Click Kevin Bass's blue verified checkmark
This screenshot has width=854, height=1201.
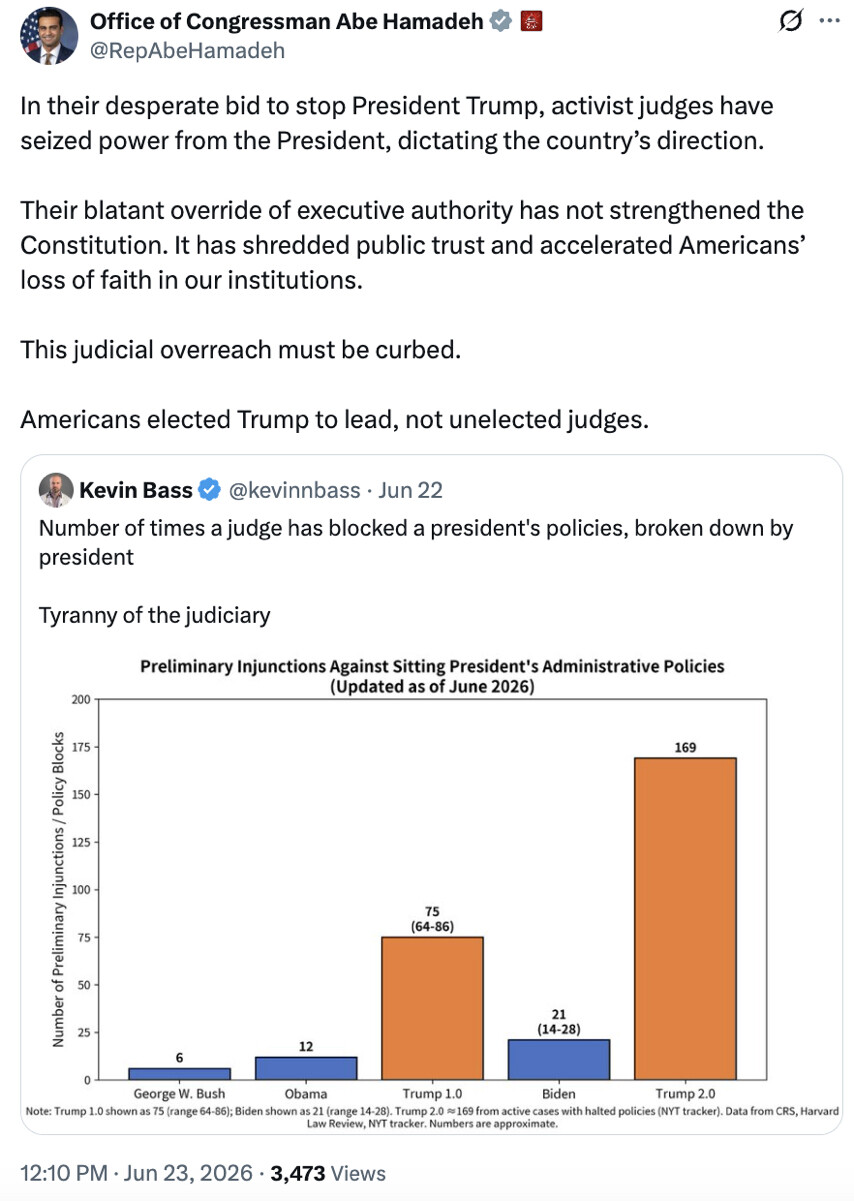210,490
